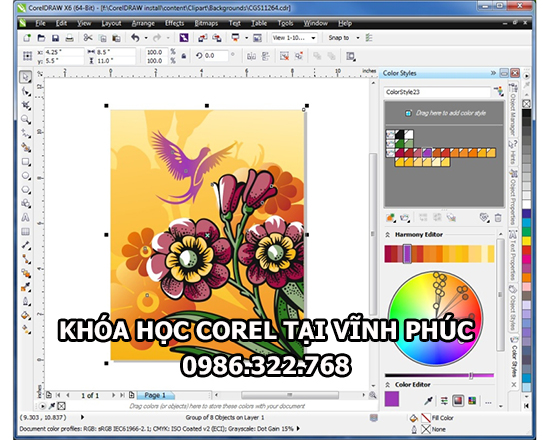
Task: Open the Object Properties docker tab
Action: coord(513,197)
